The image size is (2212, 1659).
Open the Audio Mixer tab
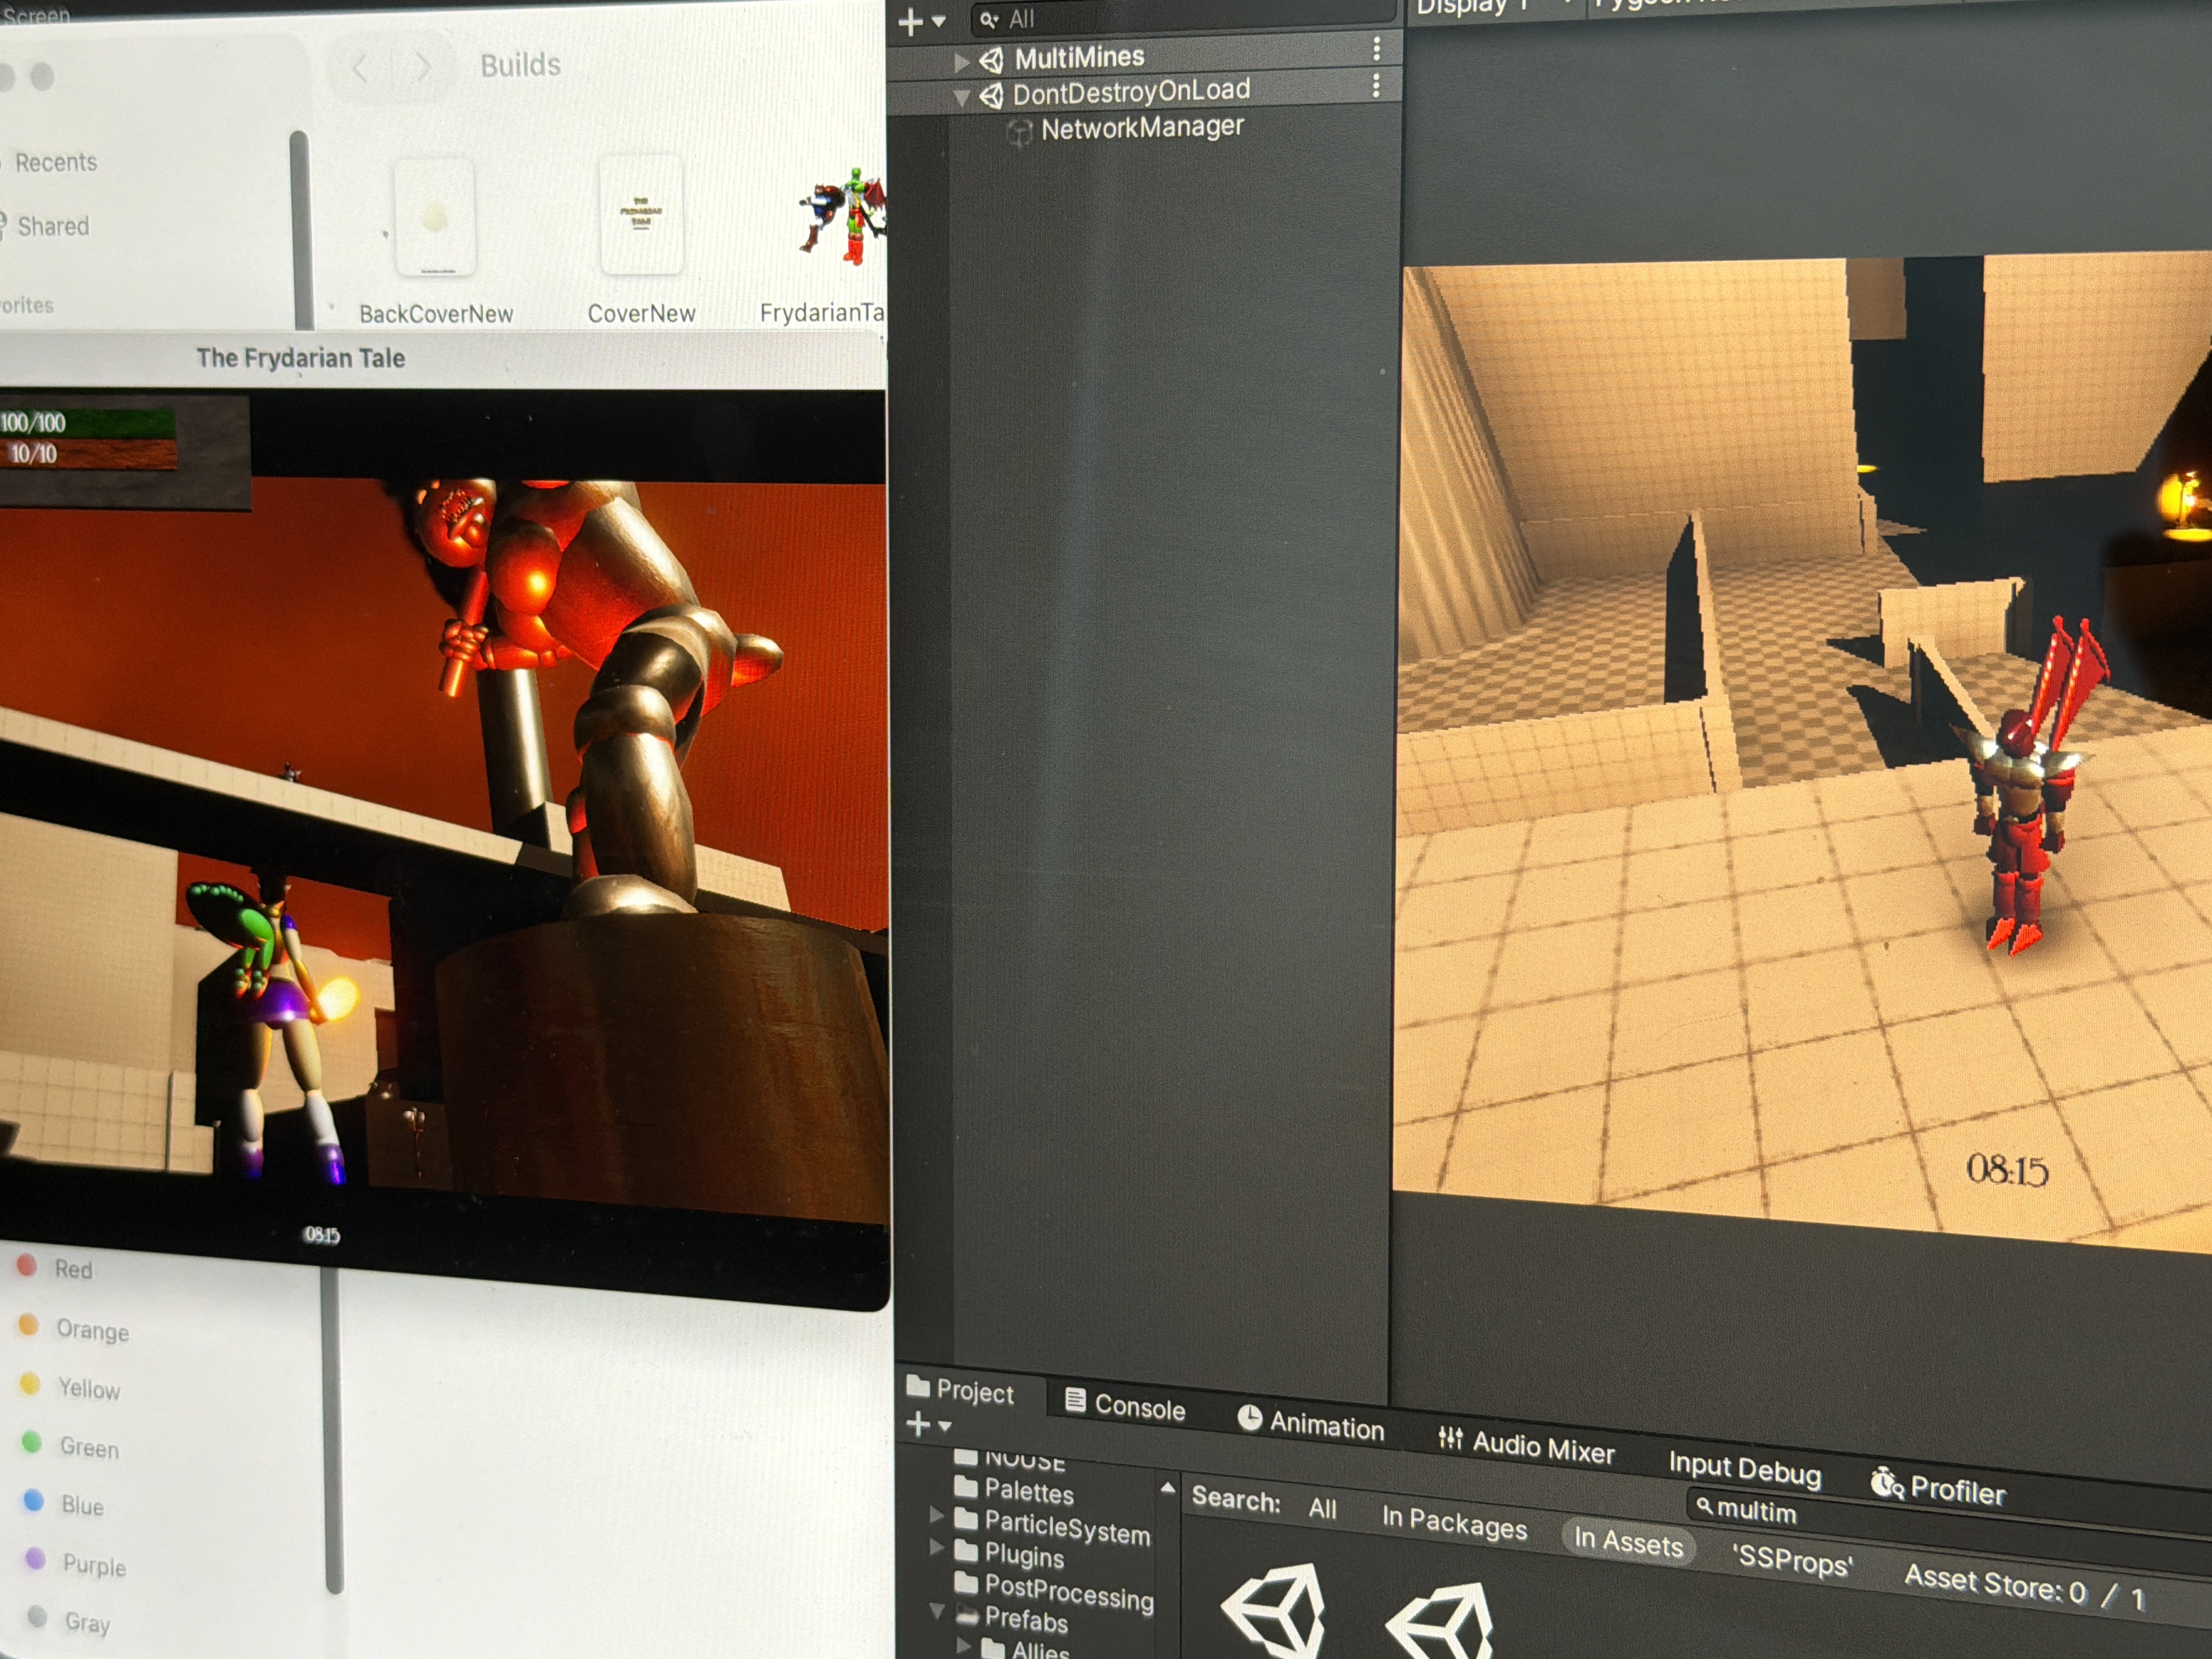coord(1526,1446)
